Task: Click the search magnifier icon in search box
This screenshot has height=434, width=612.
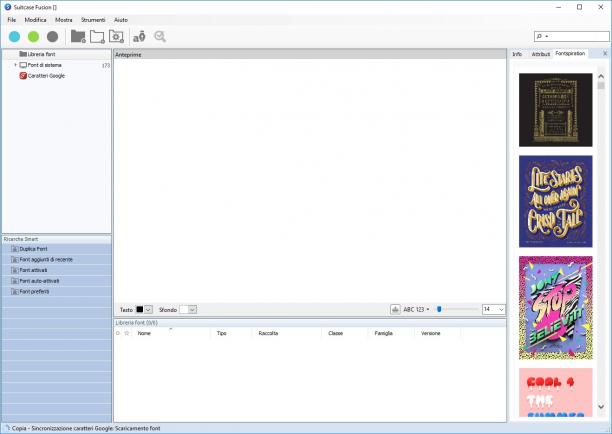Action: coord(539,36)
